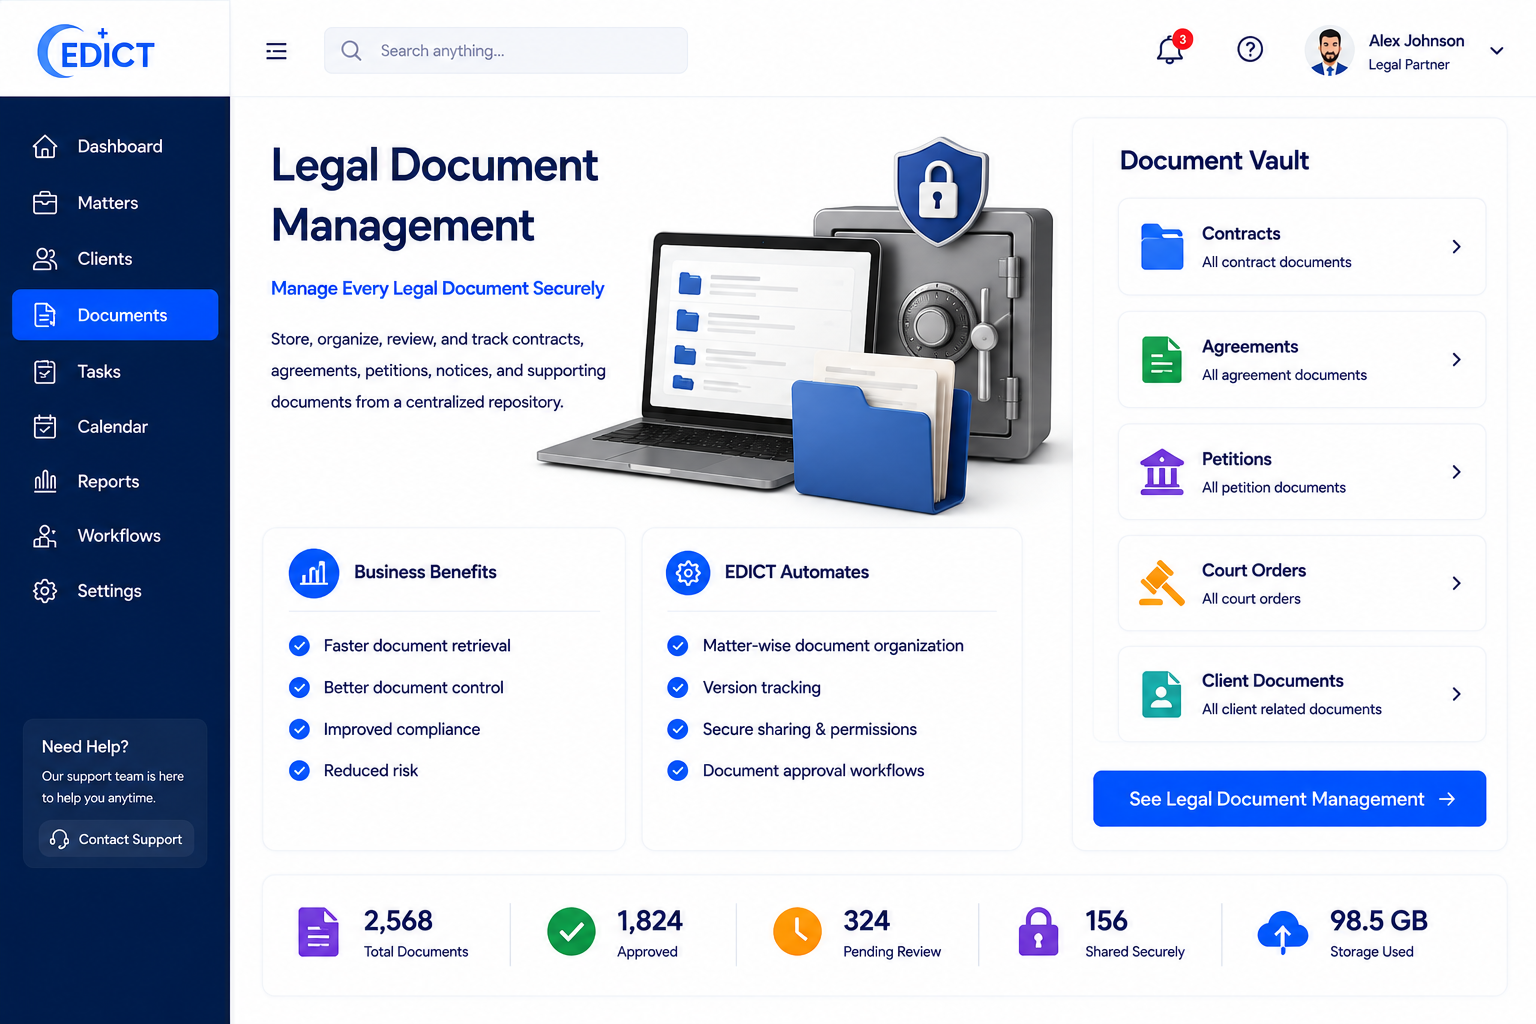
Task: Click check beside Secure sharing & permissions
Action: click(x=678, y=729)
